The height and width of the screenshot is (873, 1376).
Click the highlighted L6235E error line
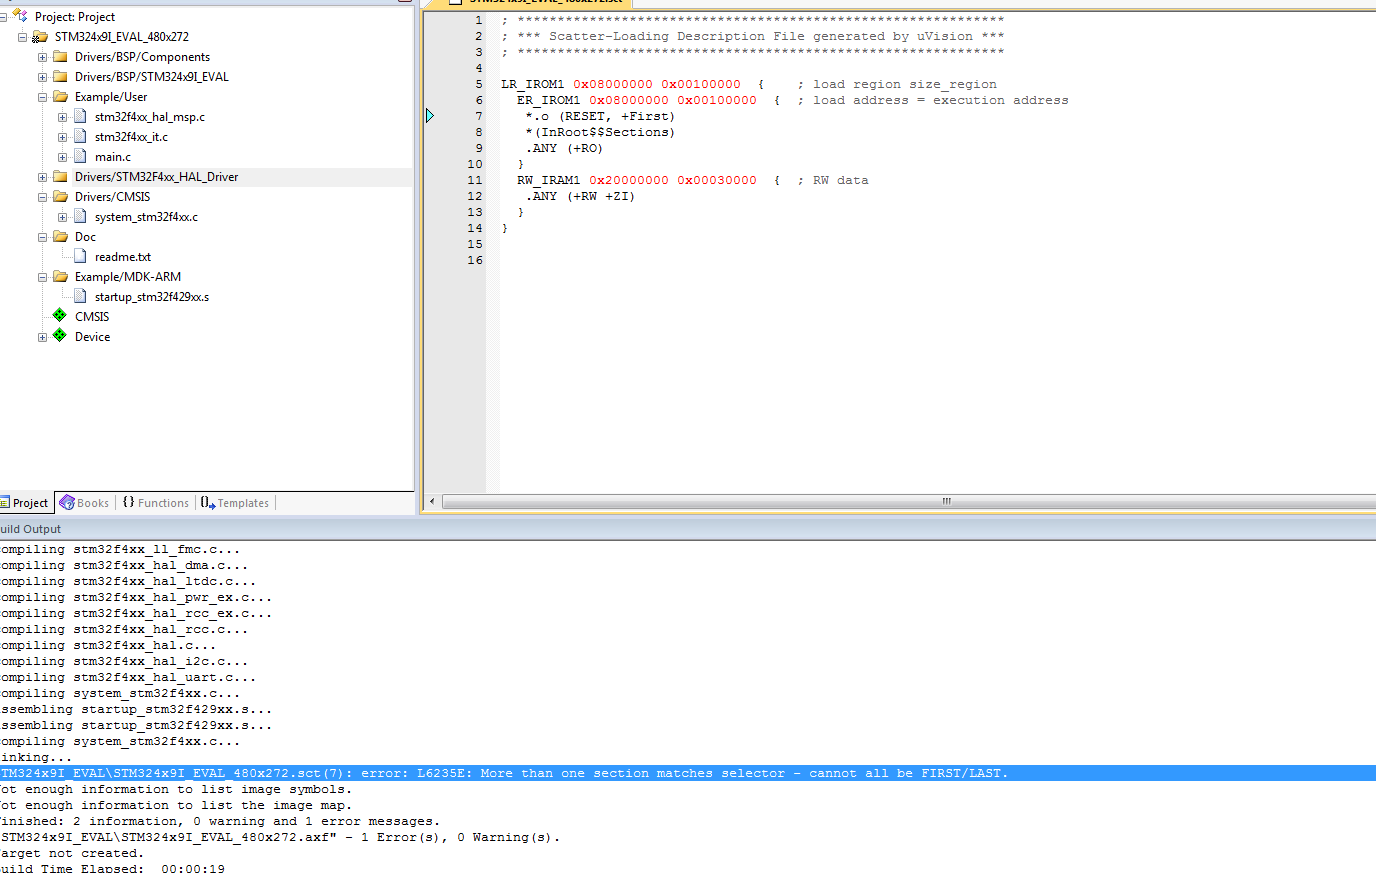pos(688,773)
